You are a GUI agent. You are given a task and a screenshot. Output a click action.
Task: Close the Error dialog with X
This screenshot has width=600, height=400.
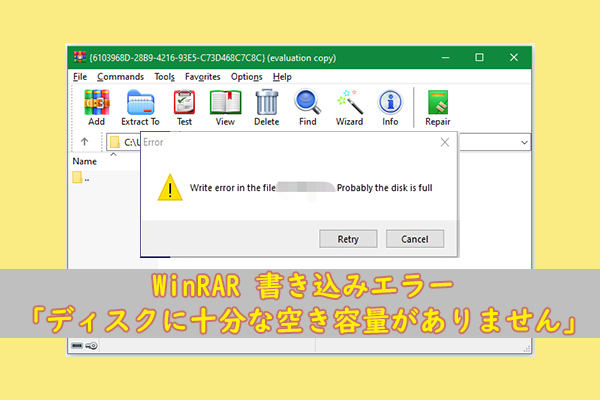(445, 142)
